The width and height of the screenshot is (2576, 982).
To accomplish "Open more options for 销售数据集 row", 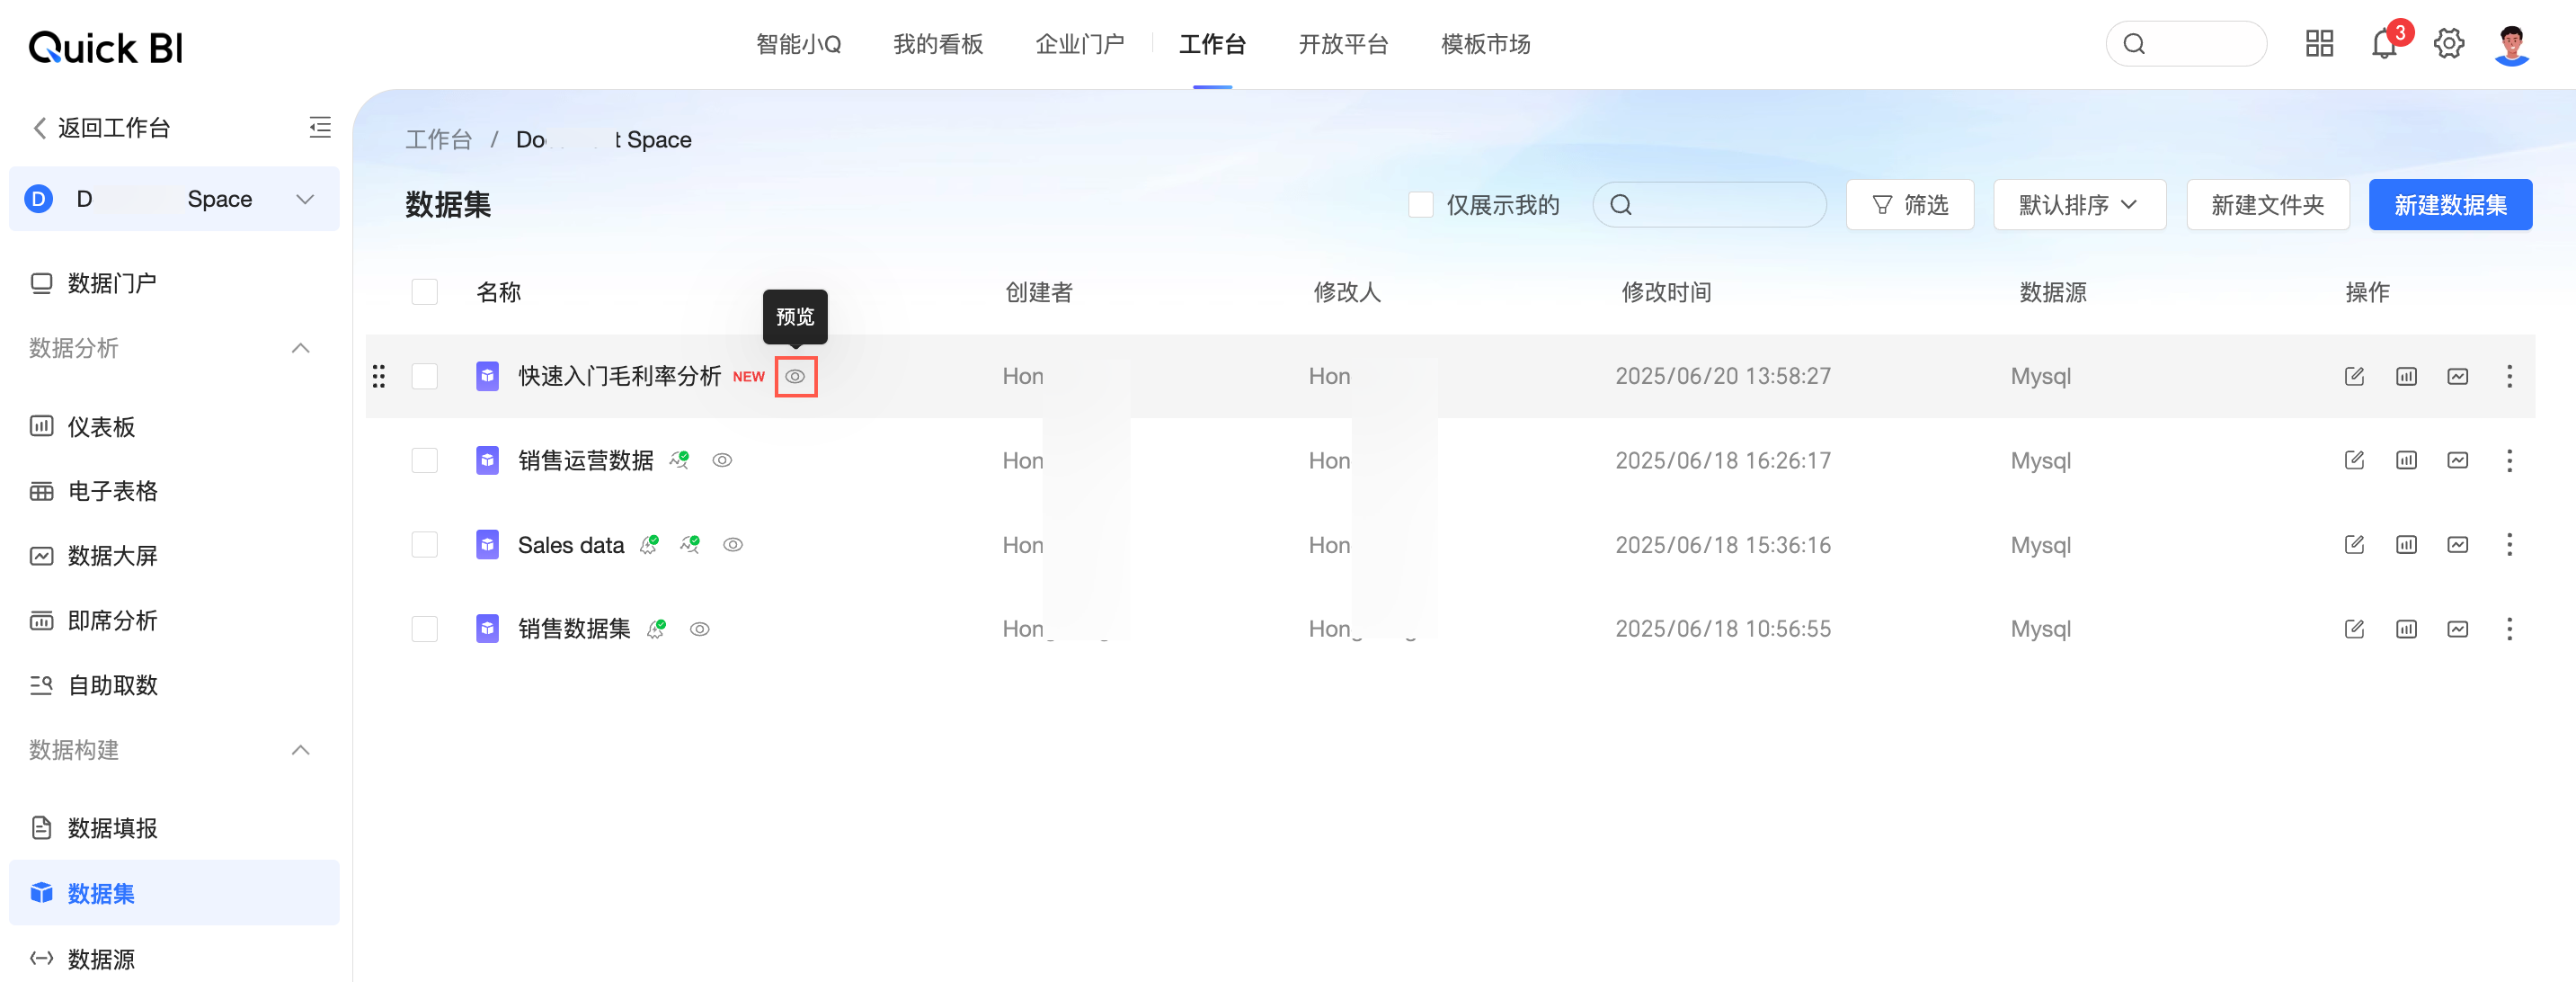I will (2508, 629).
